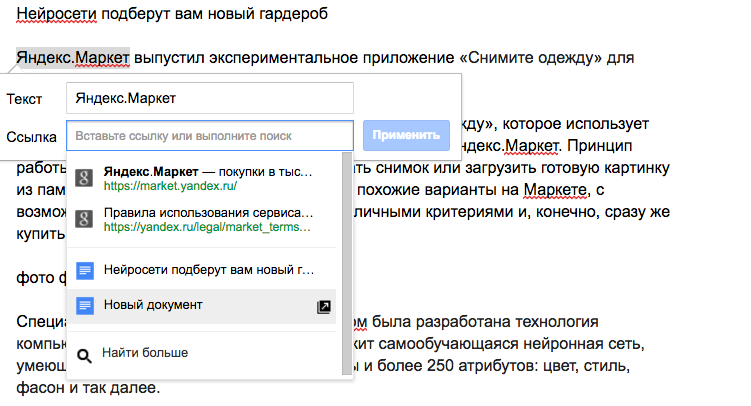The width and height of the screenshot is (751, 406).
Task: Click the Google icon beside Правила использования result
Action: tap(85, 220)
